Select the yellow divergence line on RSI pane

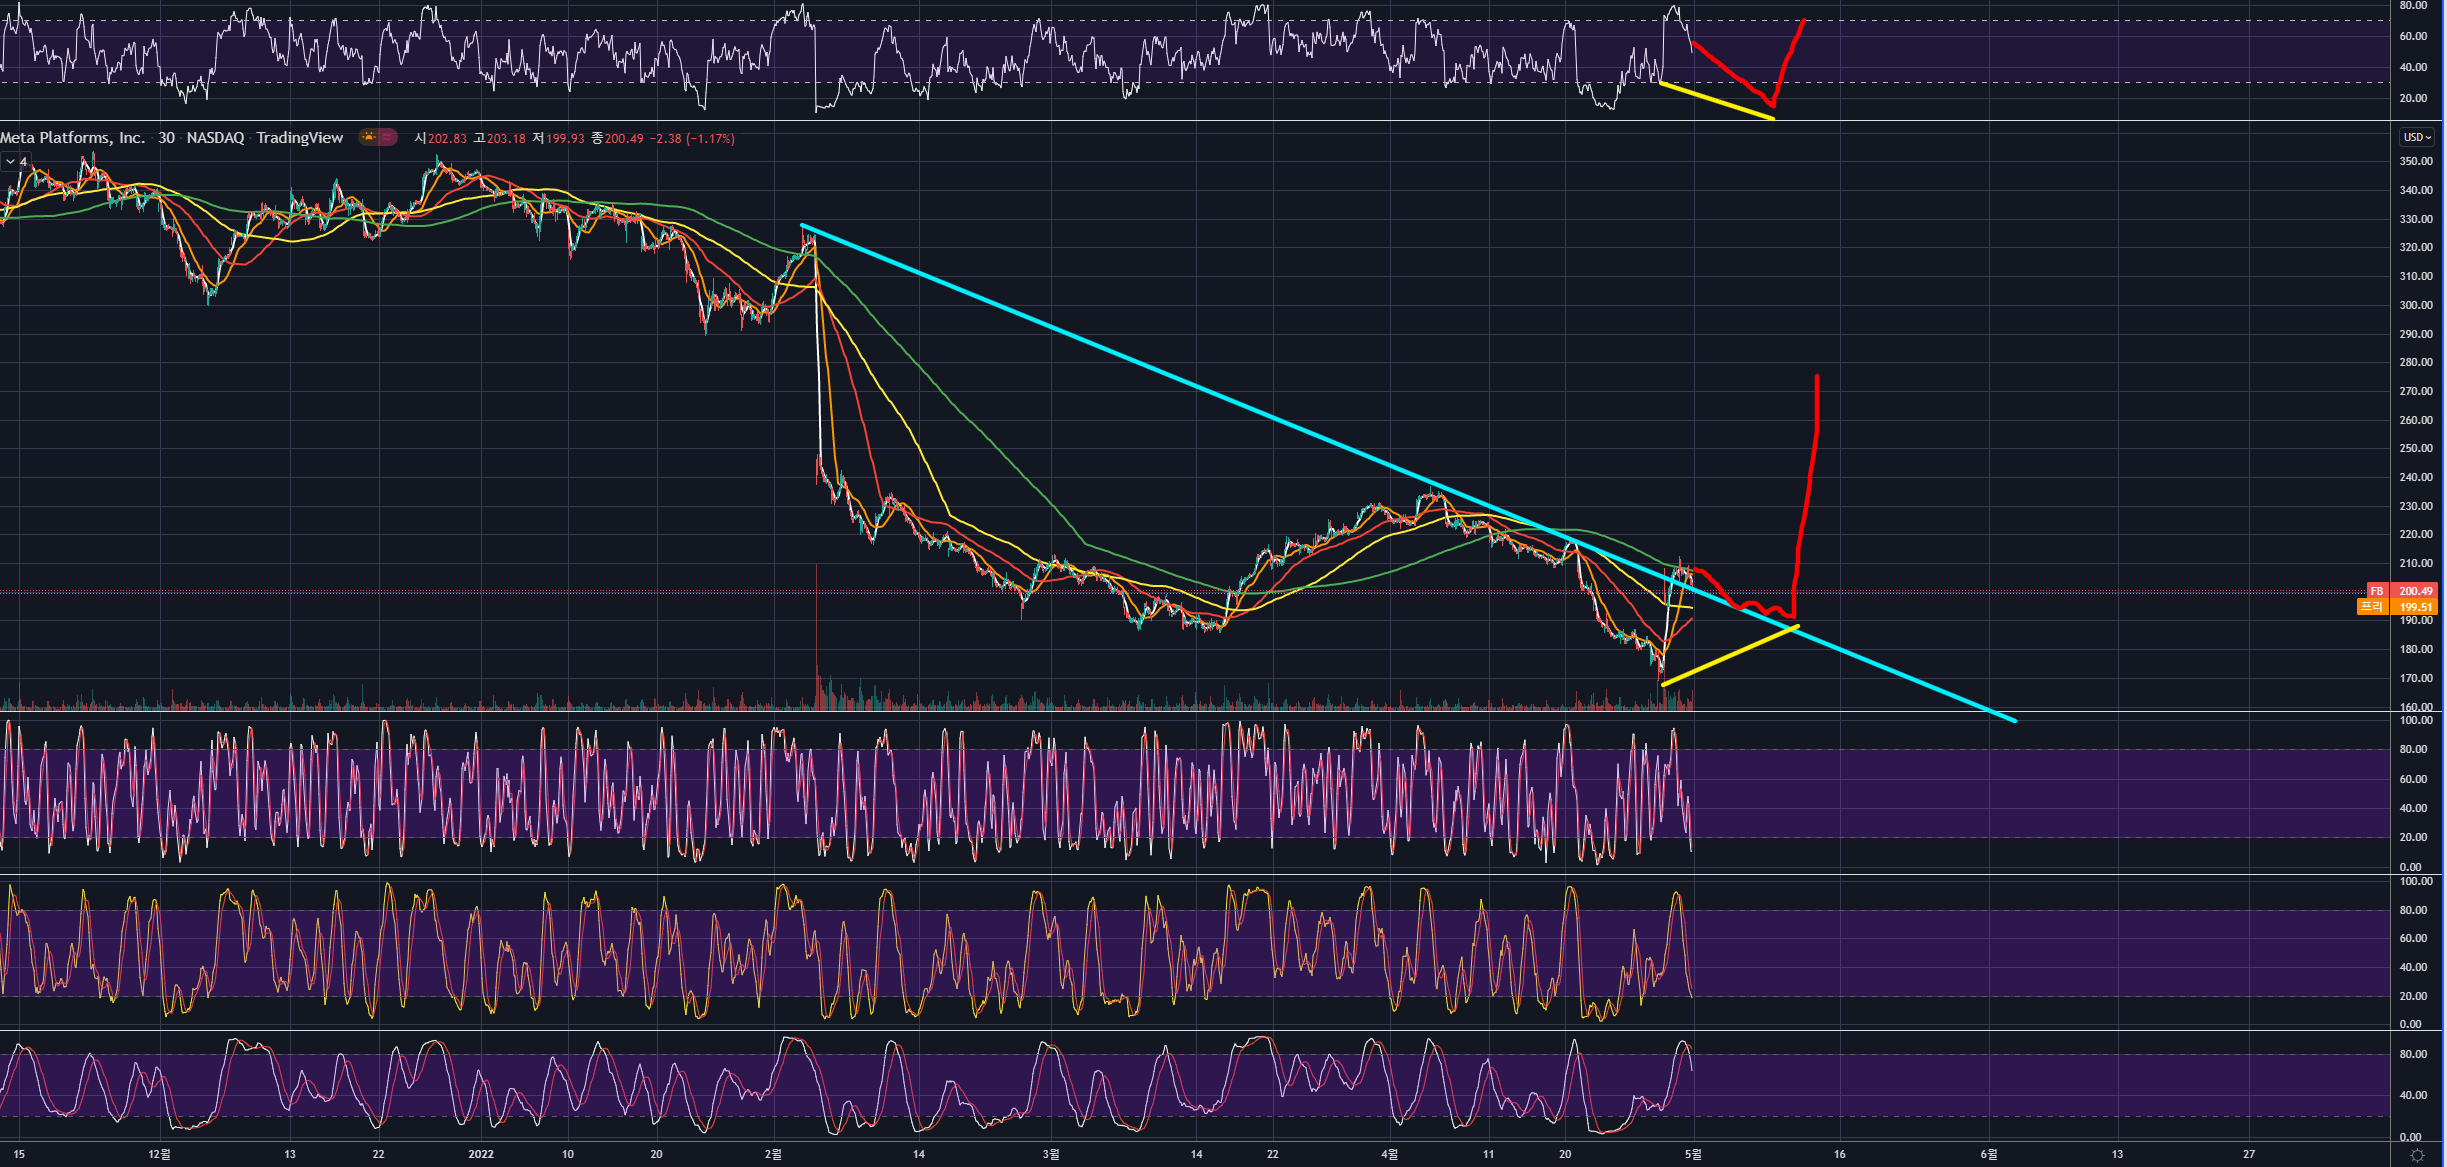tap(1716, 101)
